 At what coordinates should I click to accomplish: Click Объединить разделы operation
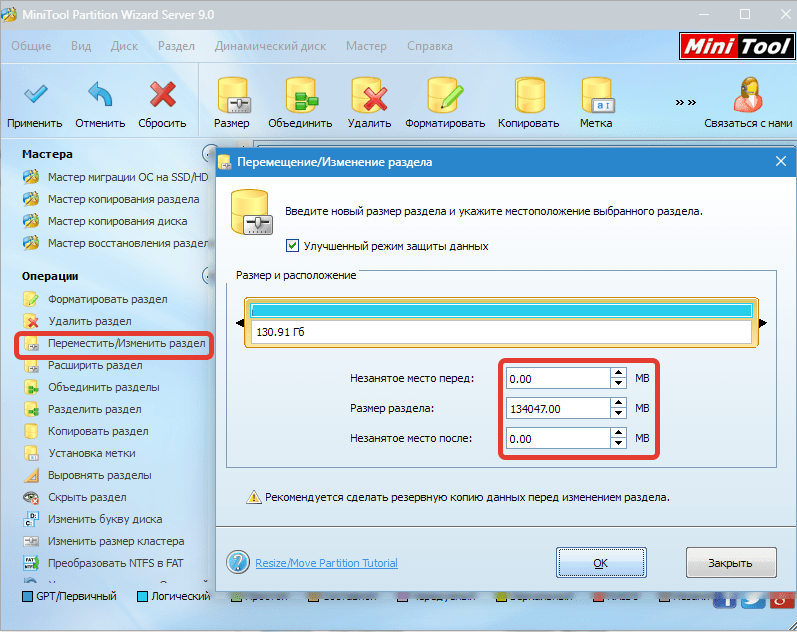91,387
